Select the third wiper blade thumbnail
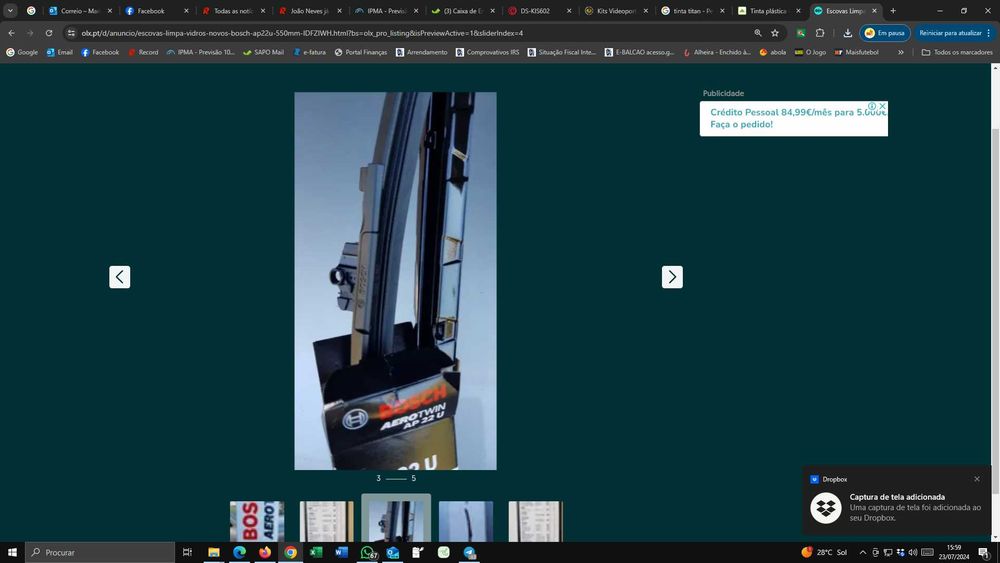1000x563 pixels. pos(396,519)
